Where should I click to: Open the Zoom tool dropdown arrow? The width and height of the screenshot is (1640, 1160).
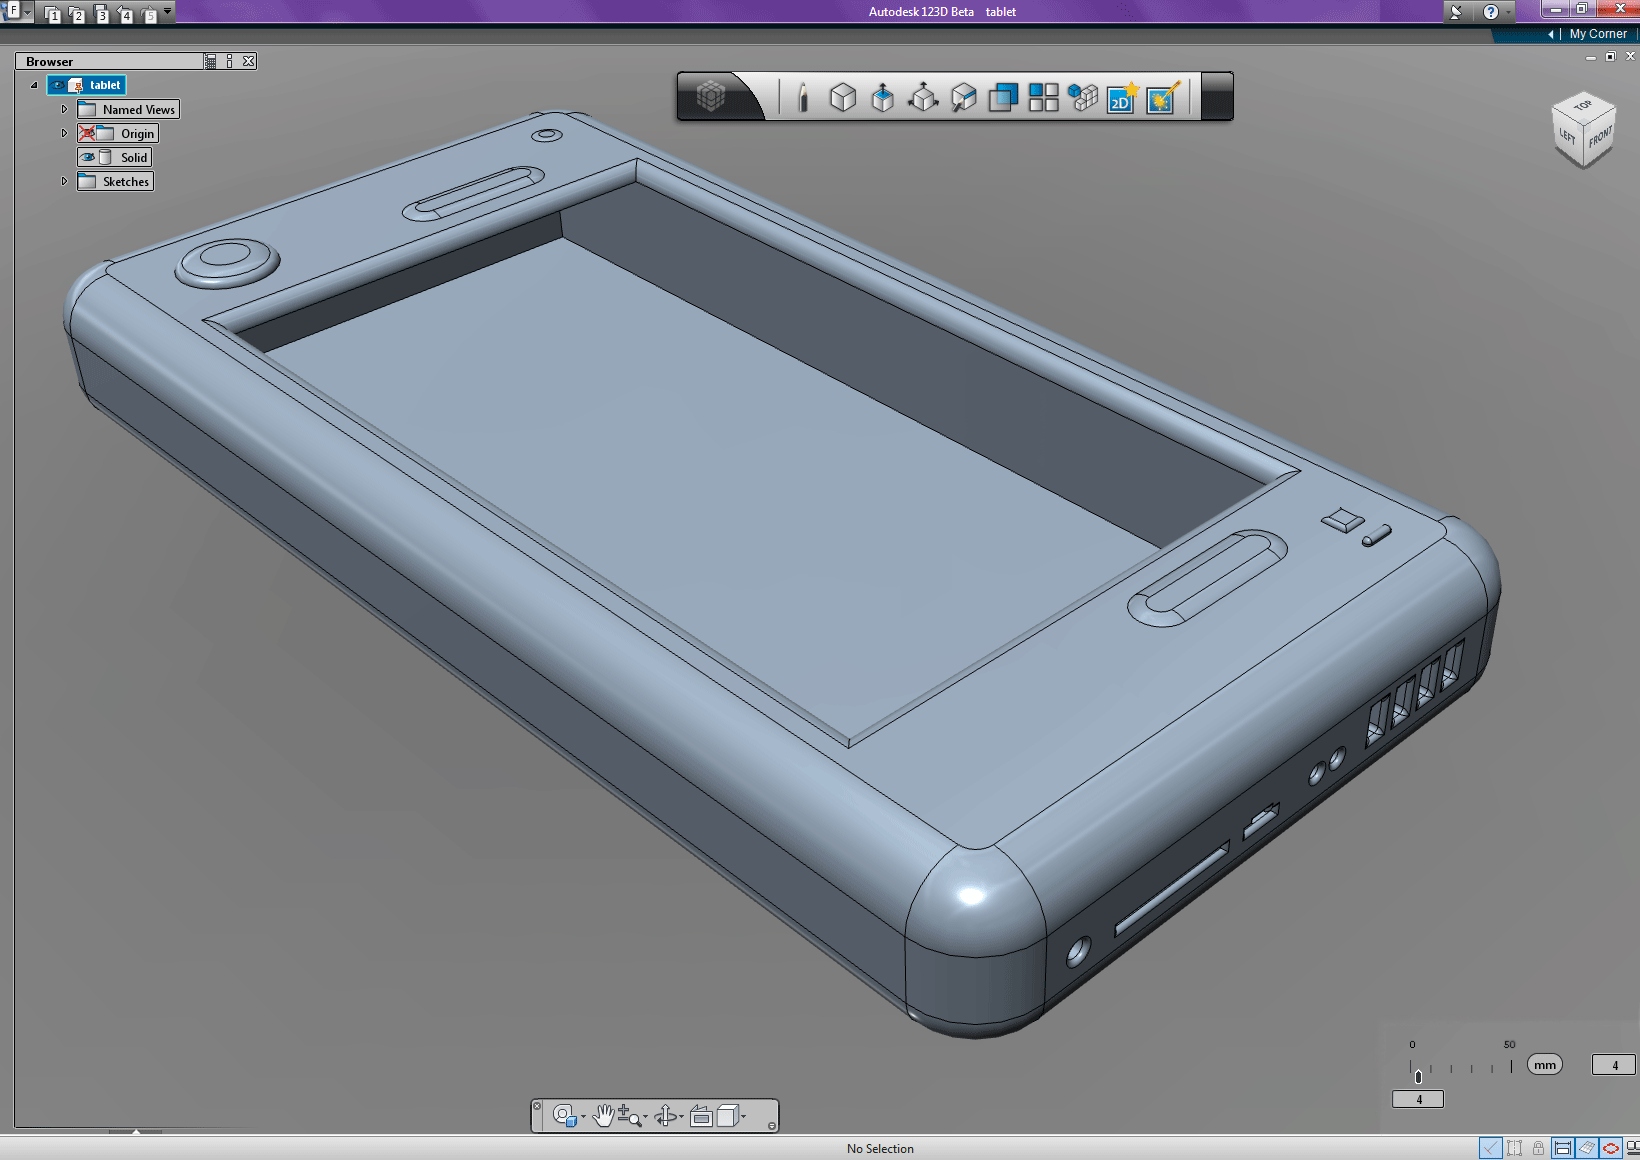(645, 1117)
